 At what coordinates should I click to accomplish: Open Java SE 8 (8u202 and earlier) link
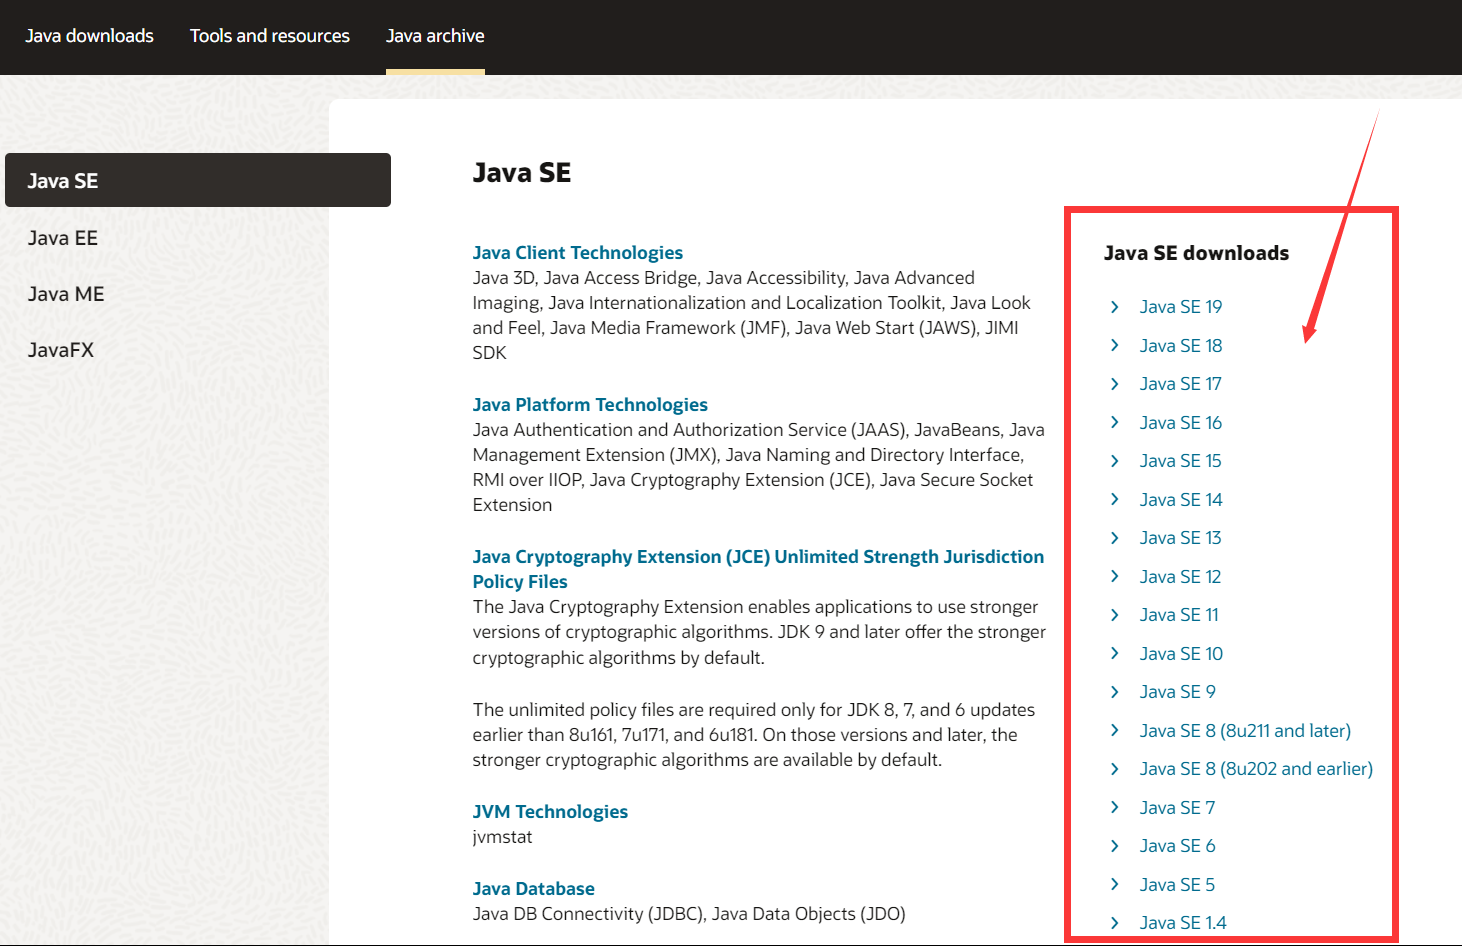(x=1256, y=769)
